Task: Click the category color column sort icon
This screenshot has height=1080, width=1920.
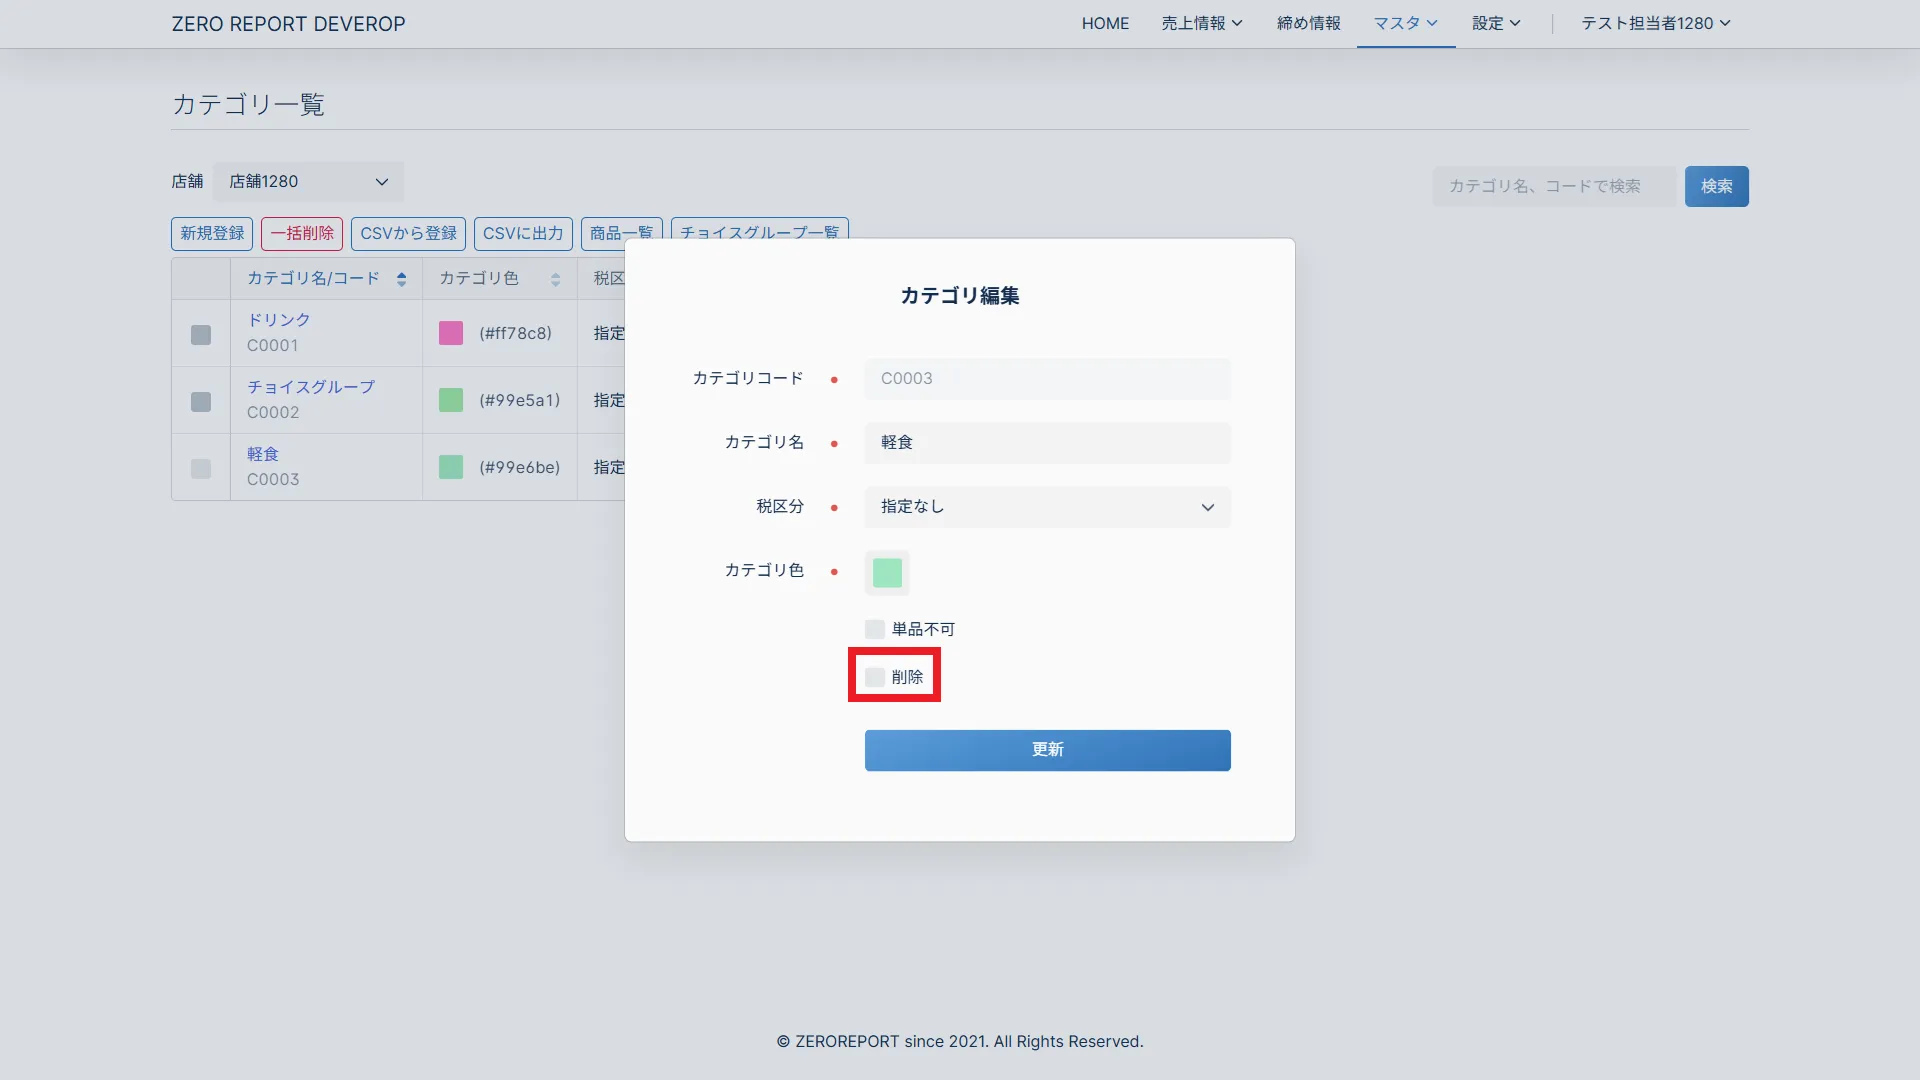Action: 555,279
